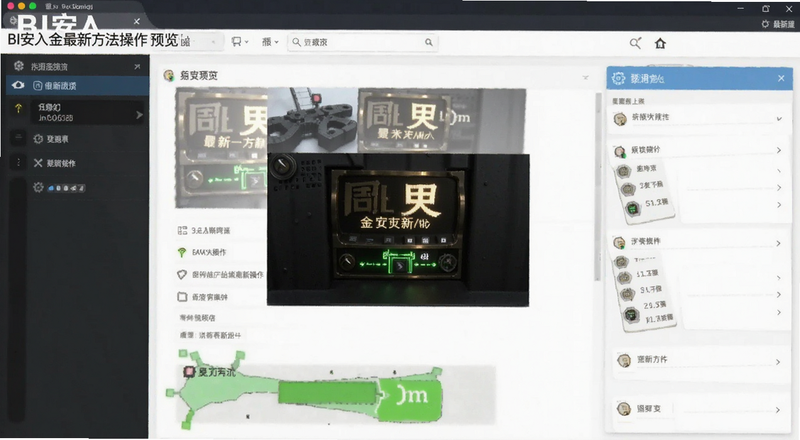The image size is (800, 440).
Task: Click the three-dot icon in the sidebar strip
Action: pos(18,162)
